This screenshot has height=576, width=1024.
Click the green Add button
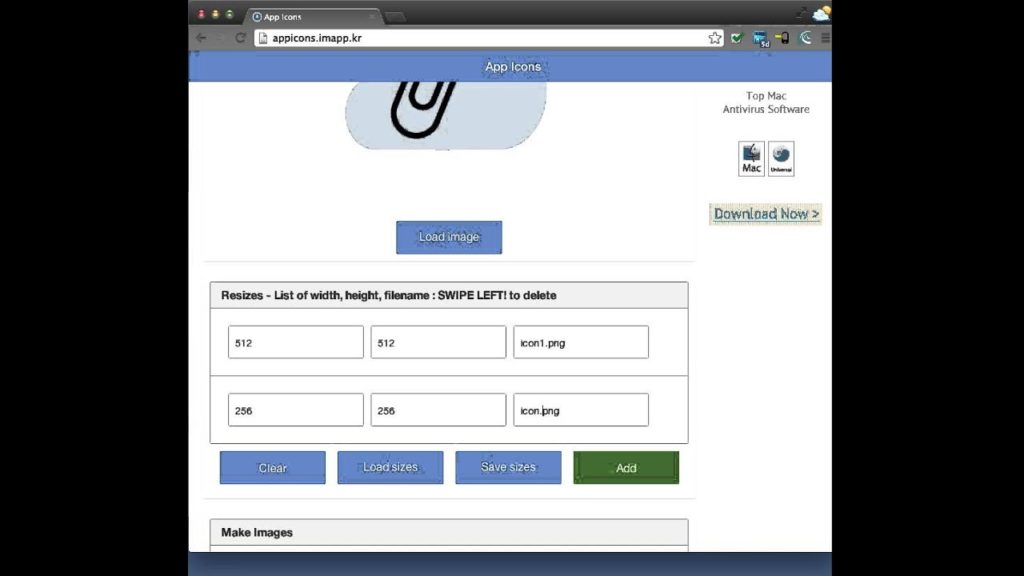tap(626, 468)
